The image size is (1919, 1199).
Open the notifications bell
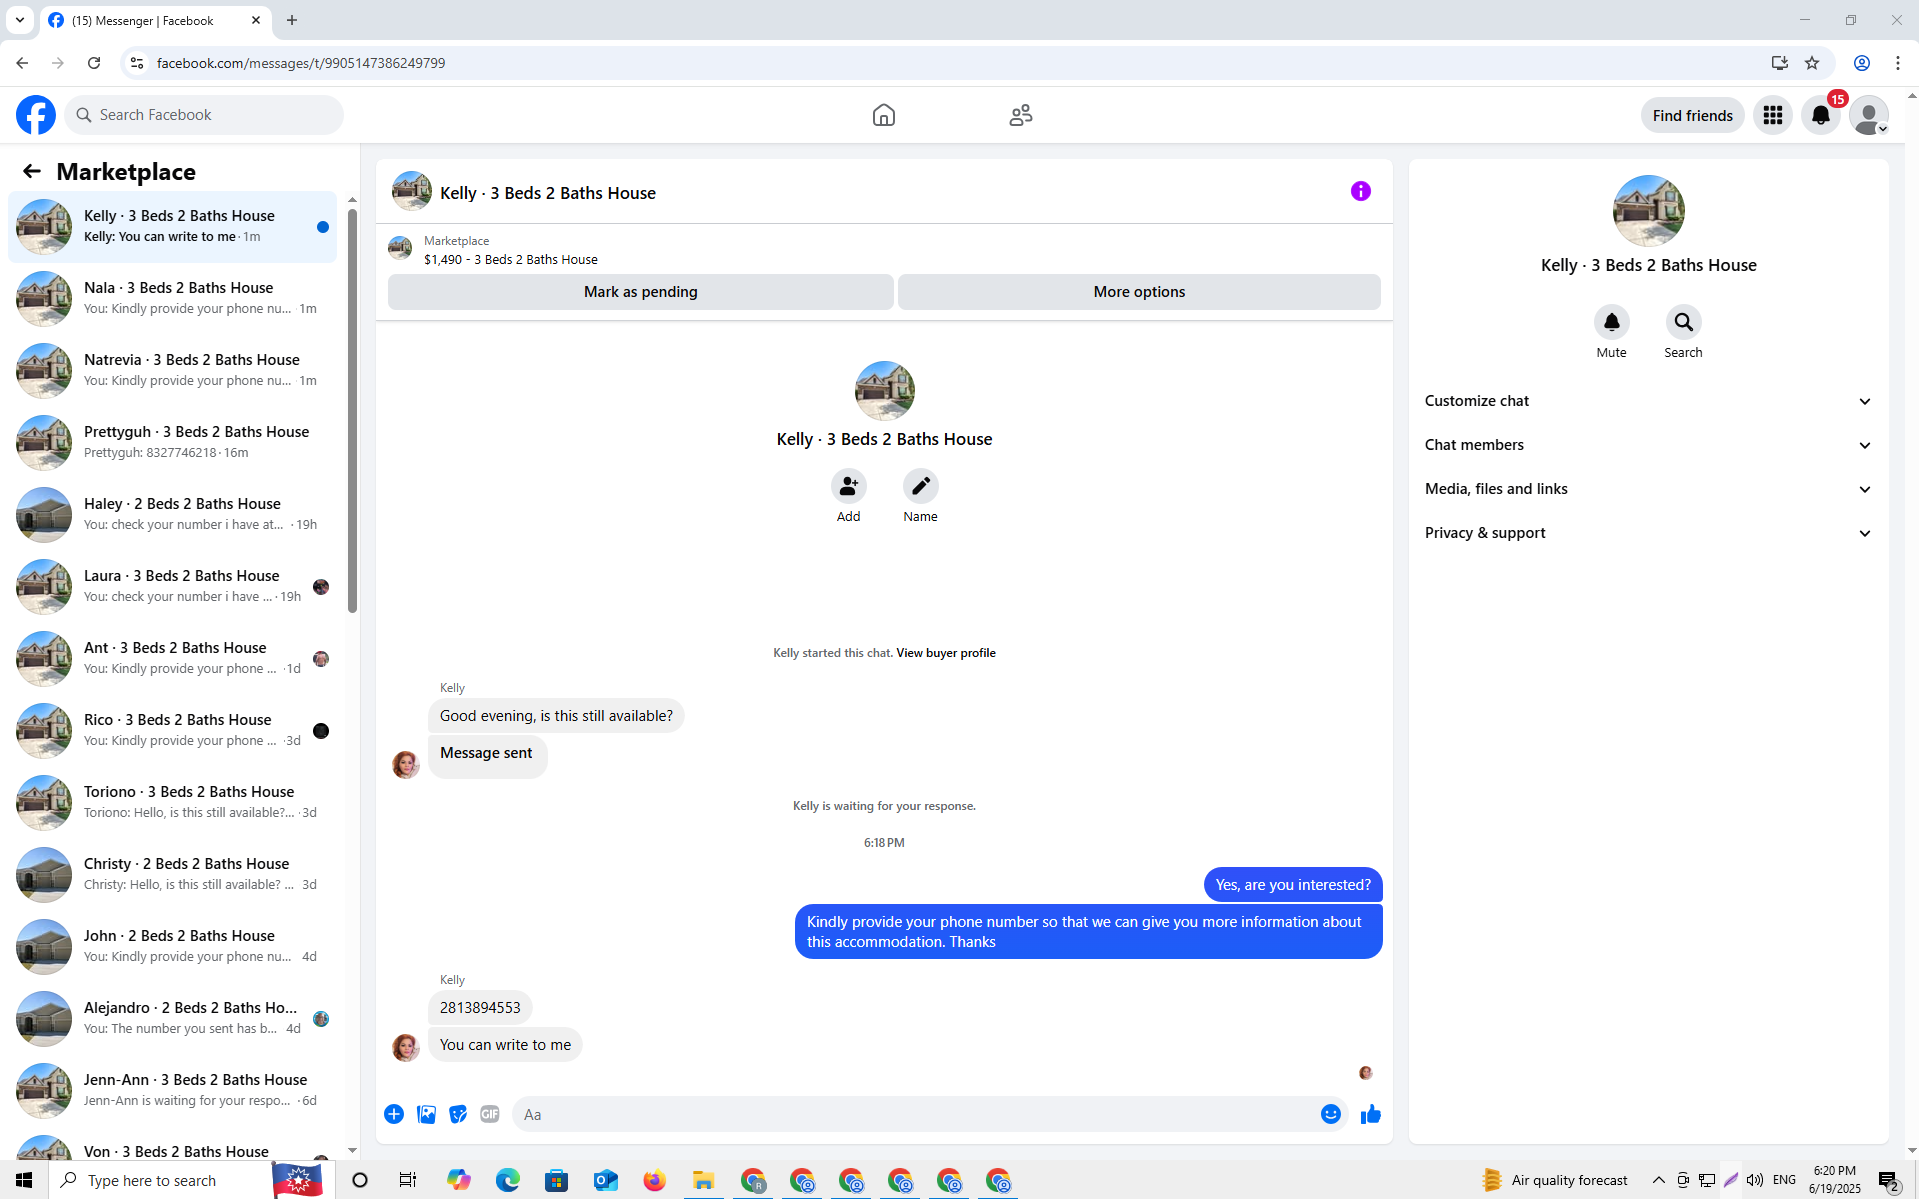coord(1820,115)
